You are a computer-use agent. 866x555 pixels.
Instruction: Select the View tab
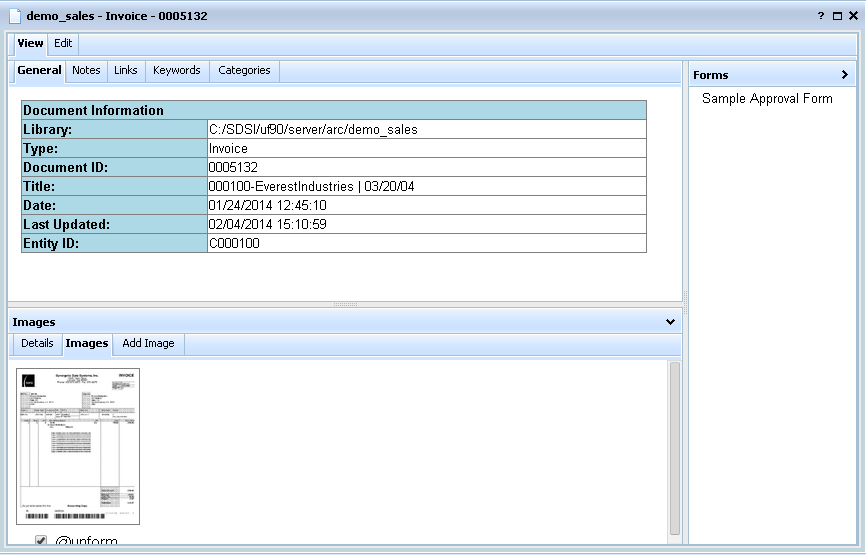(x=30, y=43)
